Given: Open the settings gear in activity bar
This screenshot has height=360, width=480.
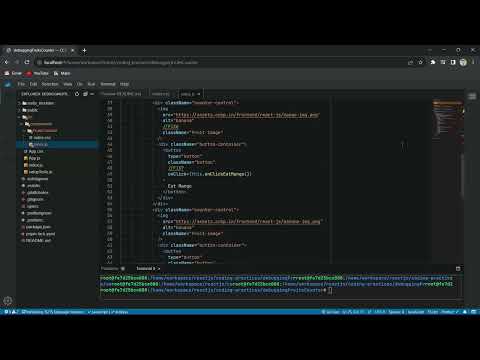Looking at the screenshot, I should pyautogui.click(x=8, y=300).
